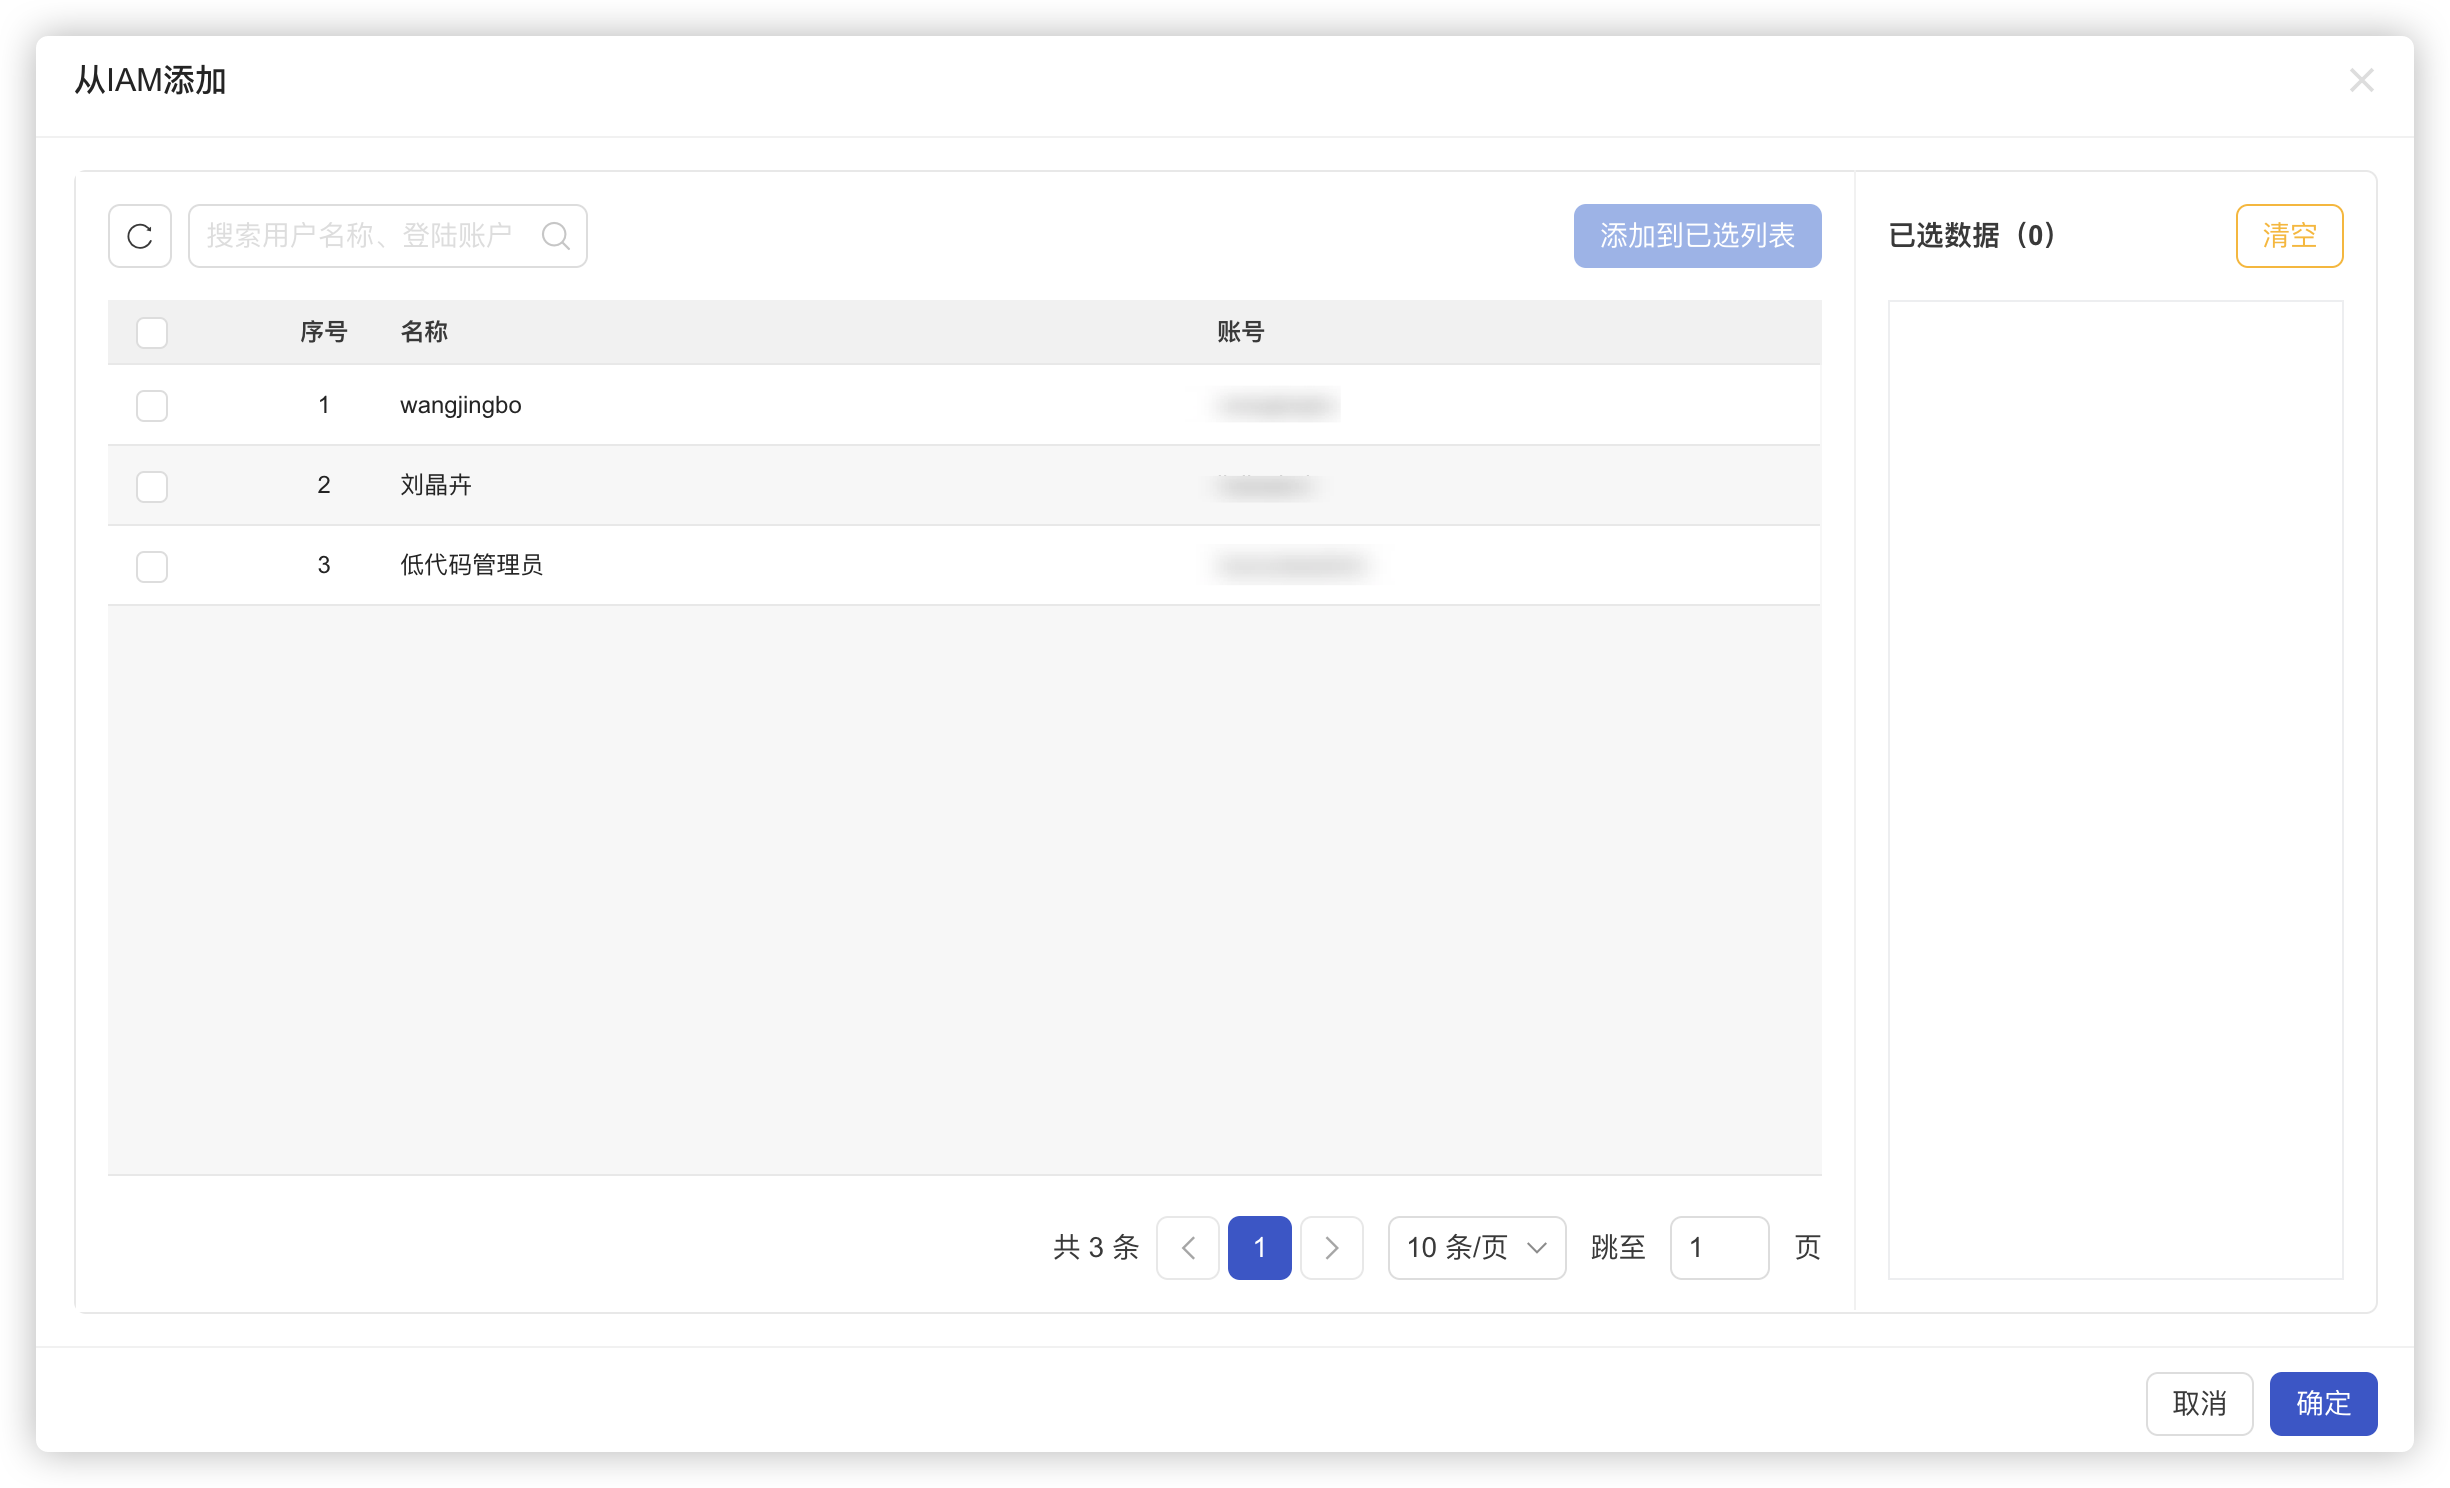This screenshot has width=2450, height=1488.
Task: Focus the user name search field
Action: pyautogui.click(x=360, y=236)
